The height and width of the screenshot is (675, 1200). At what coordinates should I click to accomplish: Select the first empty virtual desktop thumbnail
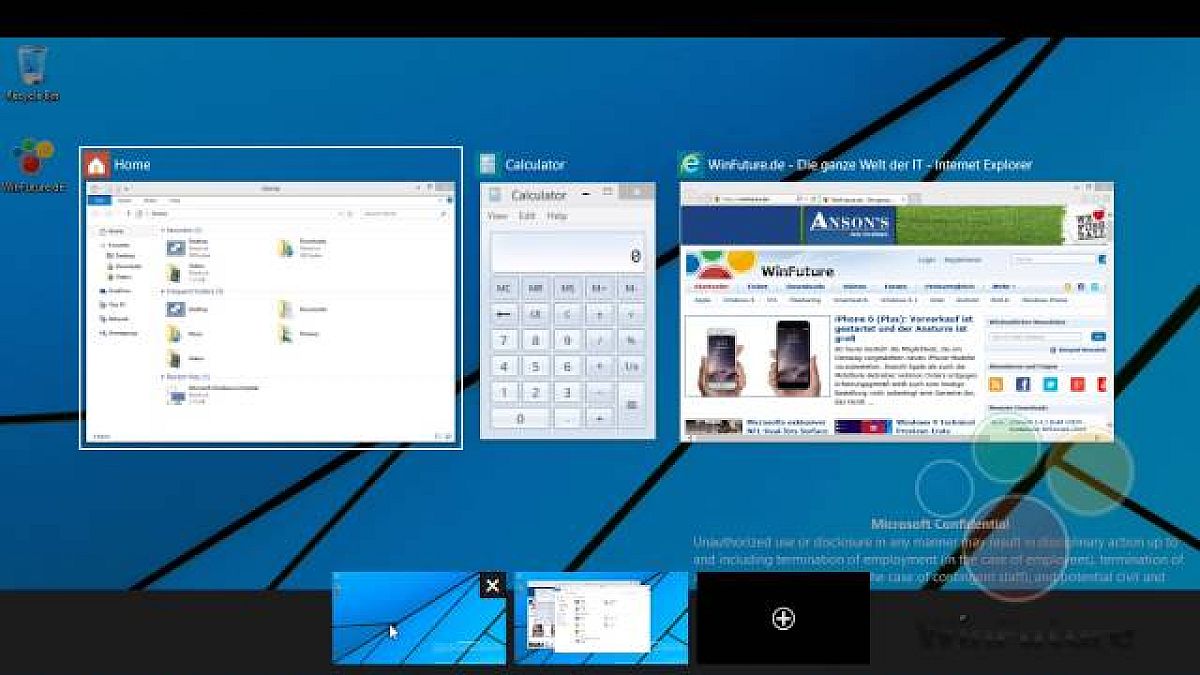[x=418, y=620]
